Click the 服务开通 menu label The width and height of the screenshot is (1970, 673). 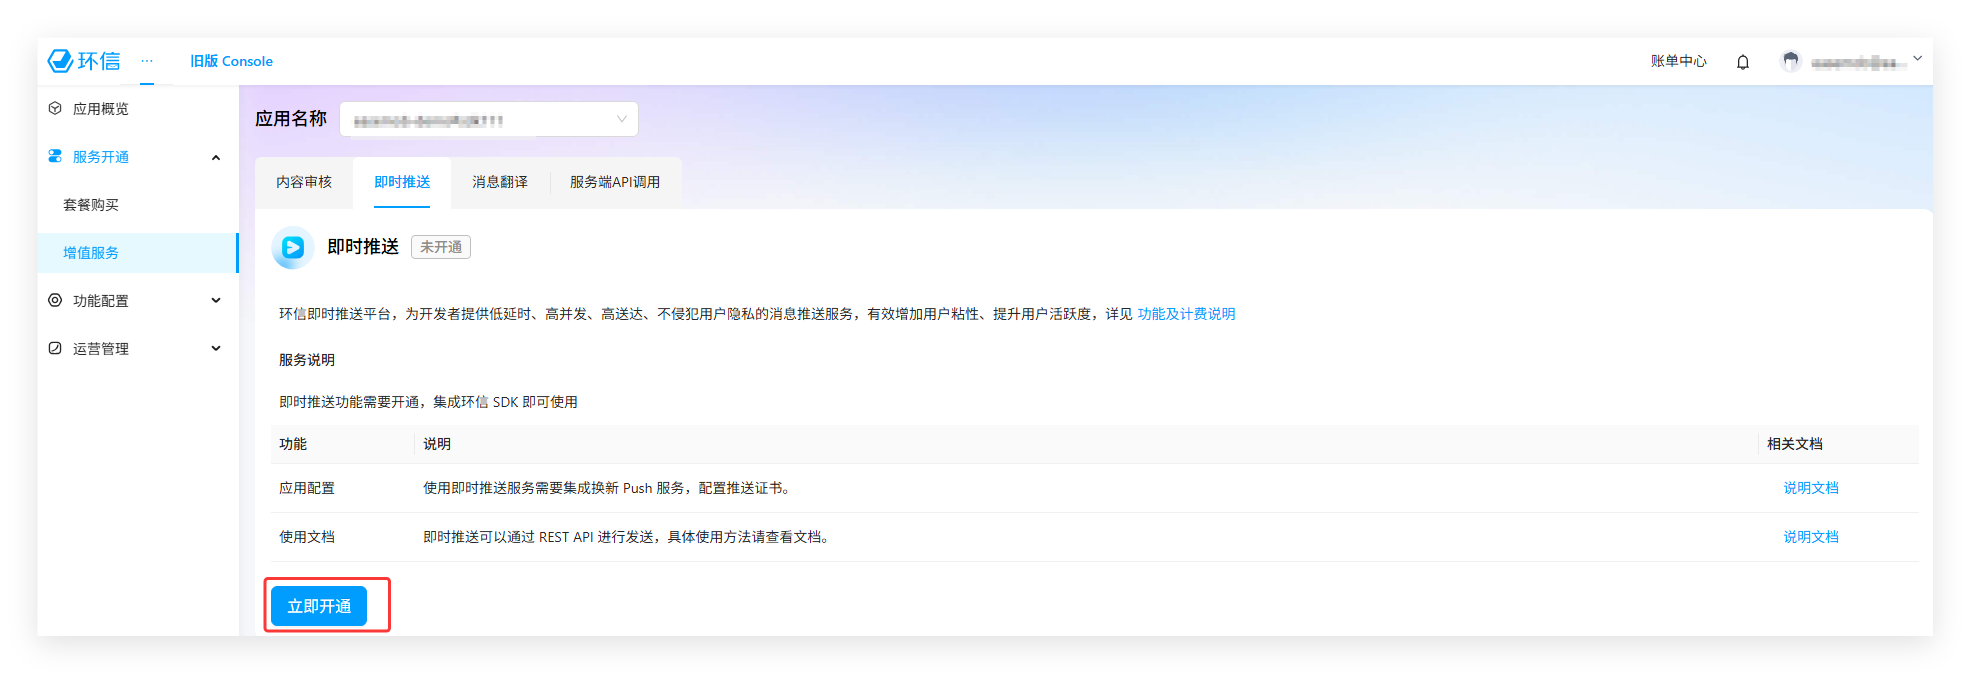tap(101, 157)
